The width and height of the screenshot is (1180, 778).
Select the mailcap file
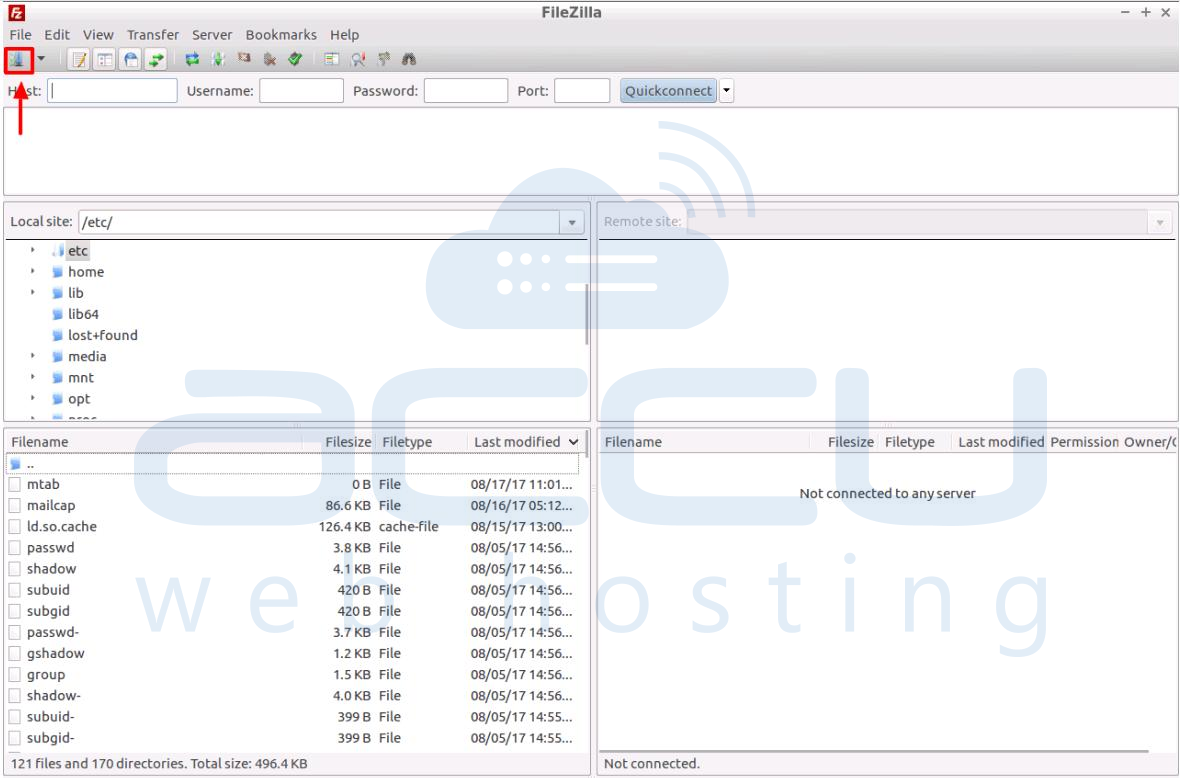coord(293,506)
